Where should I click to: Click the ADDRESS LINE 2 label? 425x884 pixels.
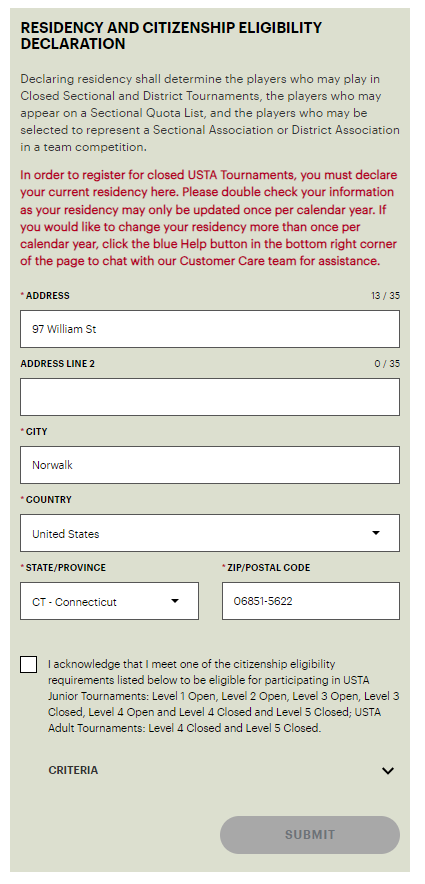pos(57,364)
